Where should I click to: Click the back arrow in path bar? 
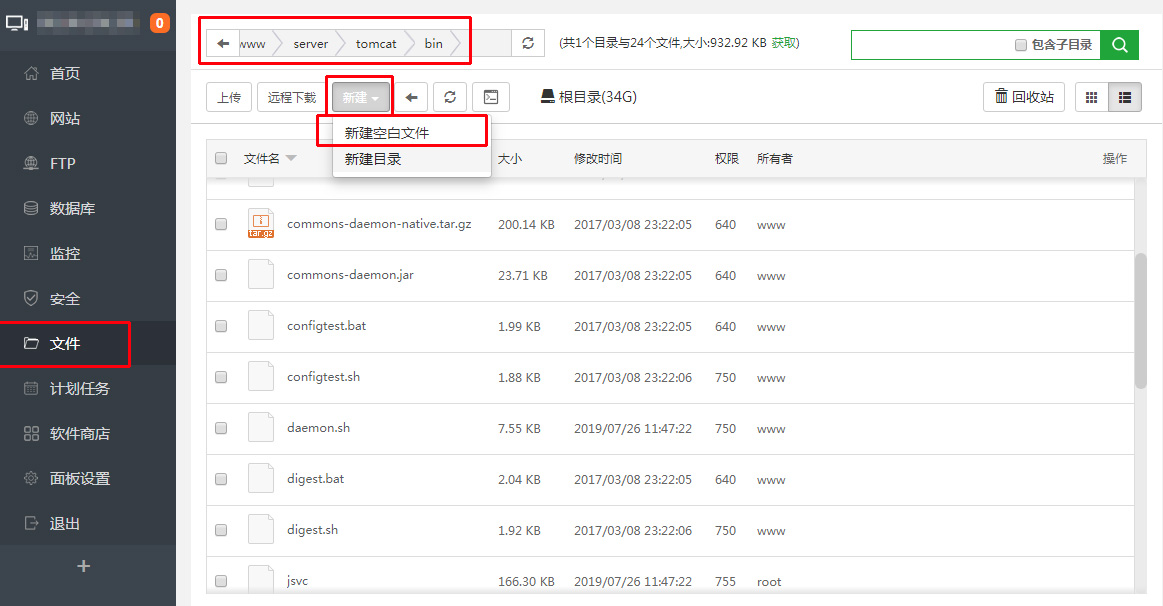[222, 44]
